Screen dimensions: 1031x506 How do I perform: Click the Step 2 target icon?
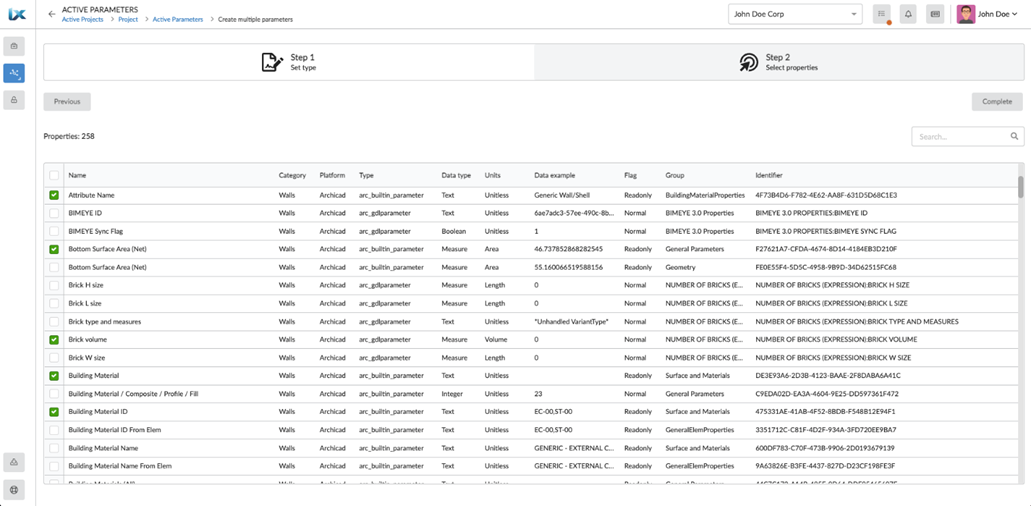click(x=748, y=62)
